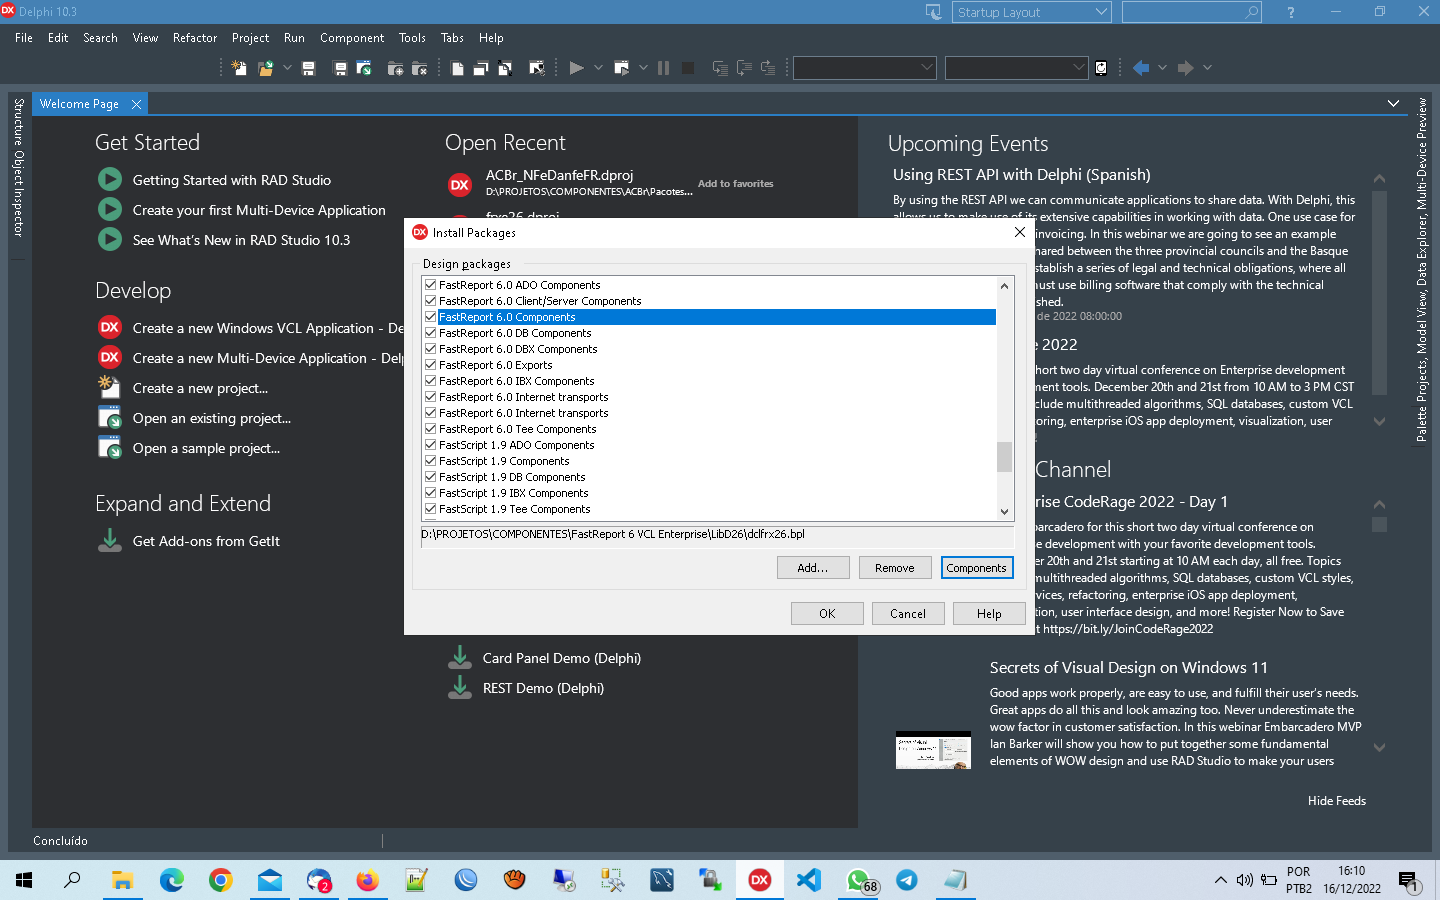Click the download icon beside Get Add-ons from GetIt
The height and width of the screenshot is (900, 1440).
(x=110, y=540)
